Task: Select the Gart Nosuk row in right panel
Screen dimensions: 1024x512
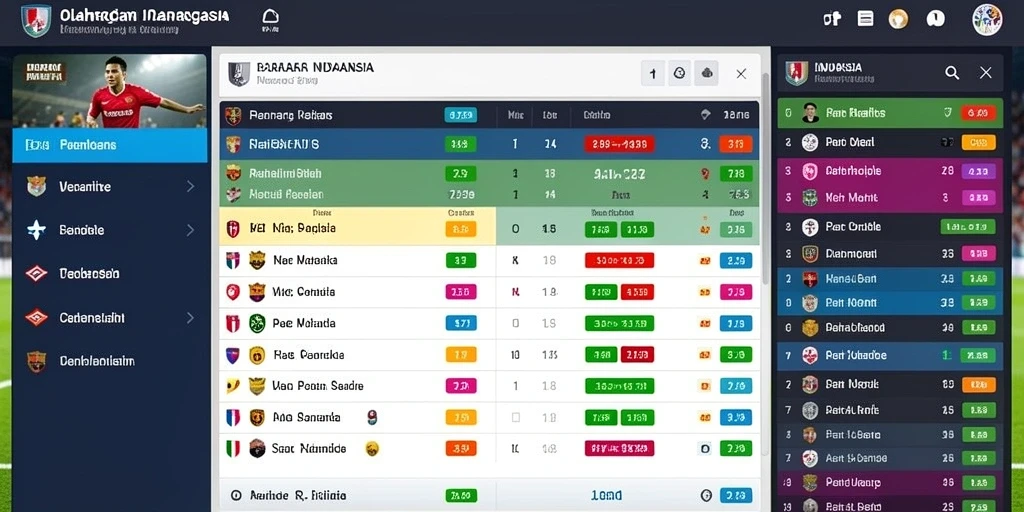Action: 890,385
